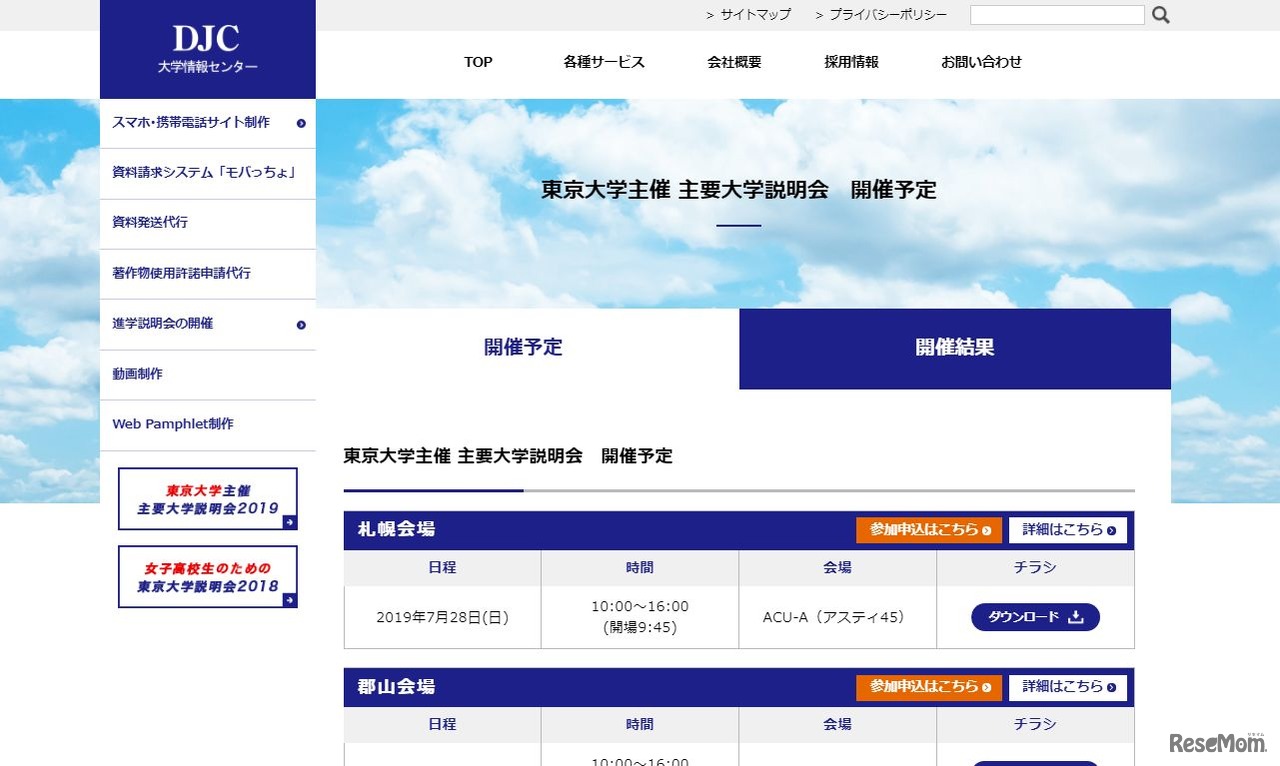This screenshot has height=766, width=1280.
Task: Click 参加申込はこちら for 札幌会場
Action: point(929,530)
